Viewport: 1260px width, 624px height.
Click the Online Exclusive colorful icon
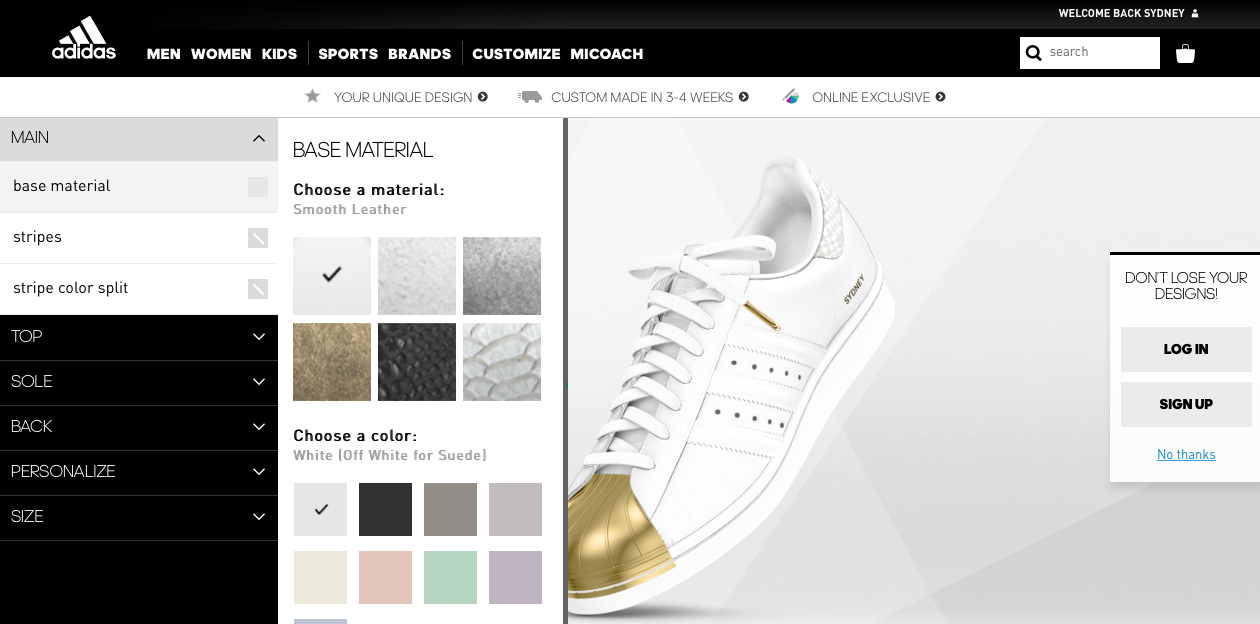pos(791,97)
